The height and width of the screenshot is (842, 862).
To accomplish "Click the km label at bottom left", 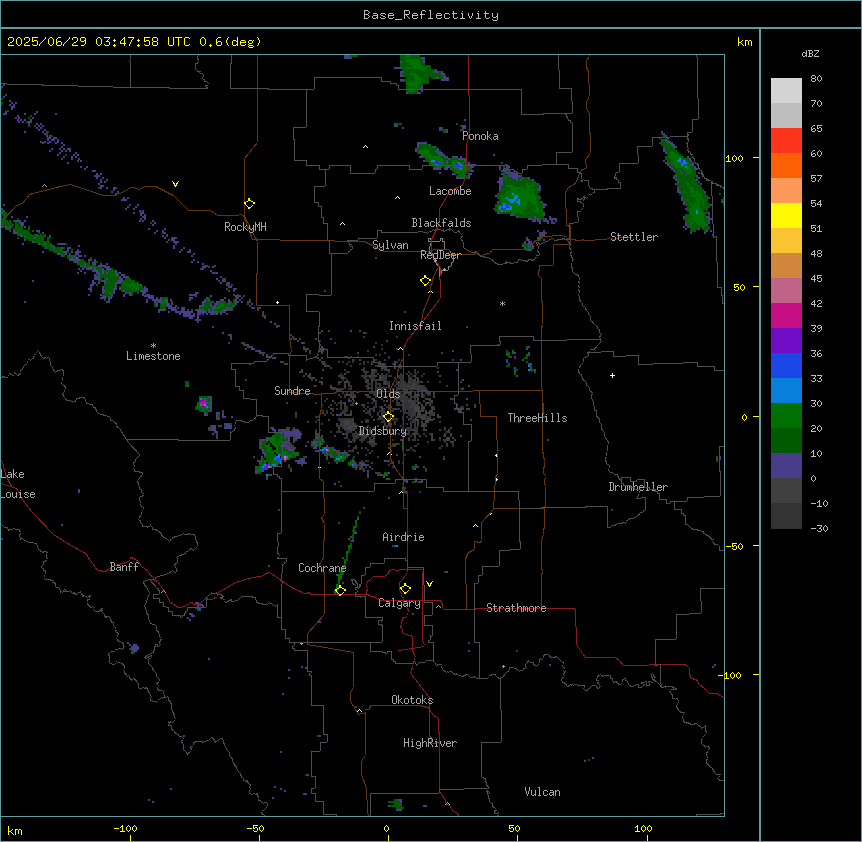I will pos(15,830).
